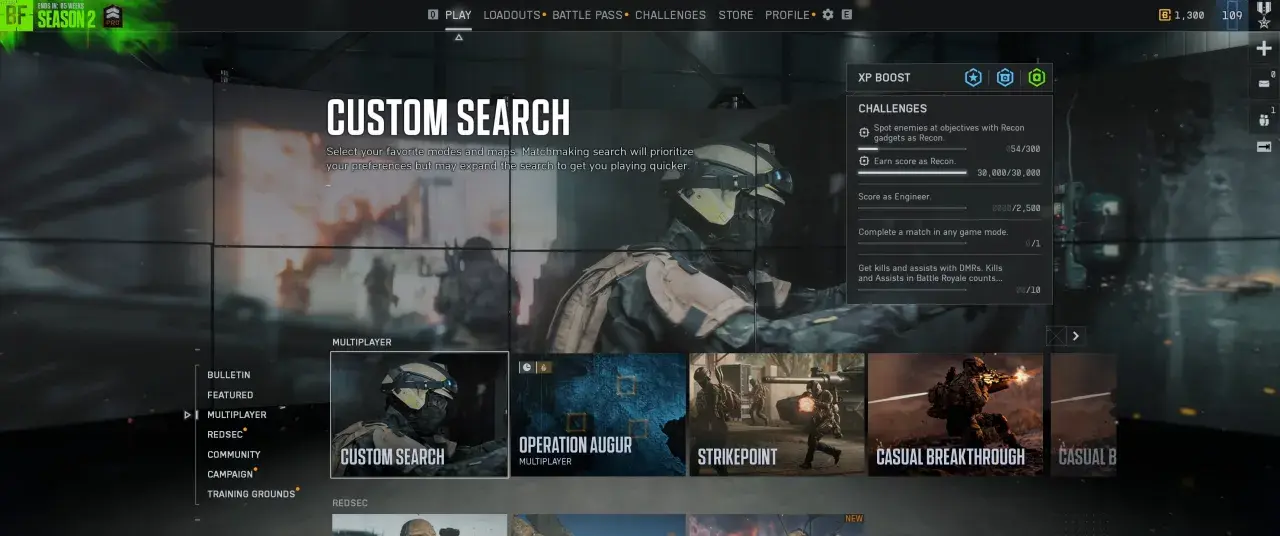Open the BATTLE PASS tab

[x=586, y=15]
